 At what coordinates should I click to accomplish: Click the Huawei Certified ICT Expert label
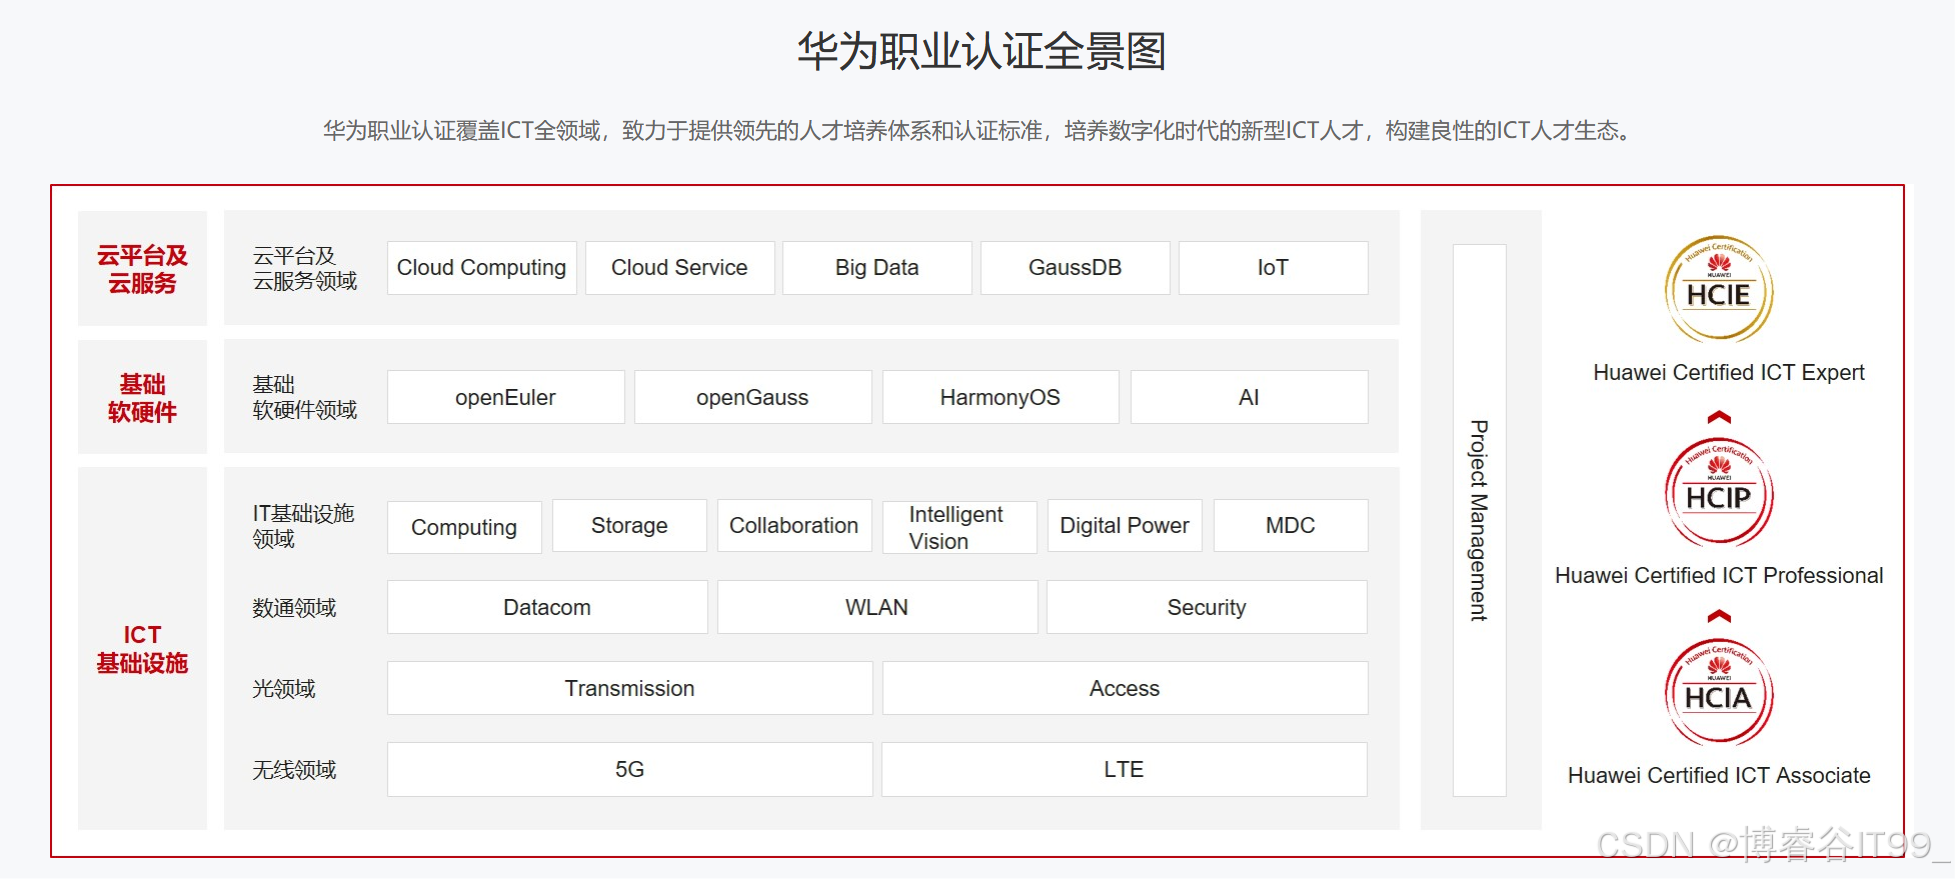coord(1728,373)
